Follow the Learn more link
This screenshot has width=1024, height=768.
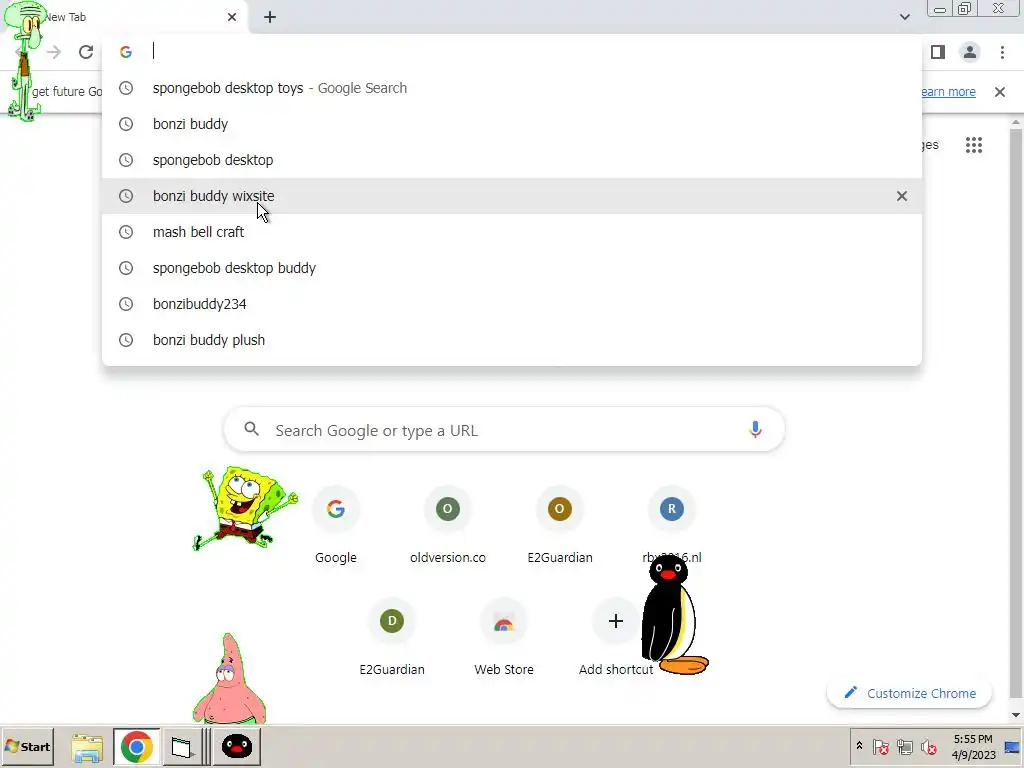point(948,91)
